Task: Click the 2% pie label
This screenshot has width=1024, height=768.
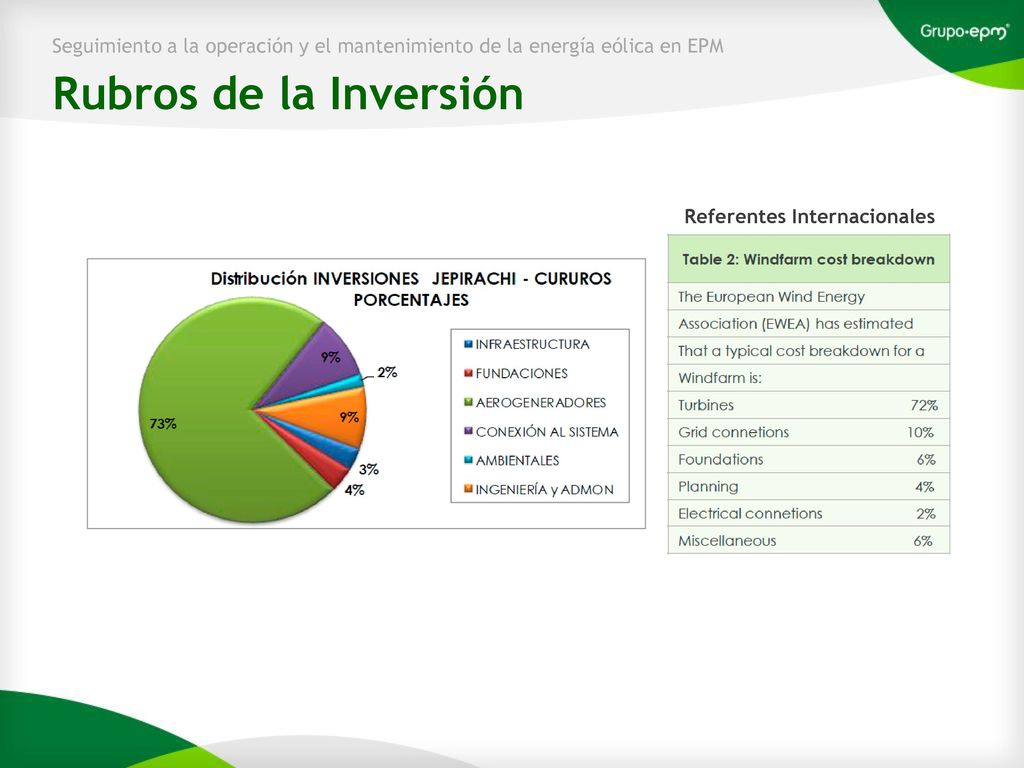Action: click(x=387, y=372)
